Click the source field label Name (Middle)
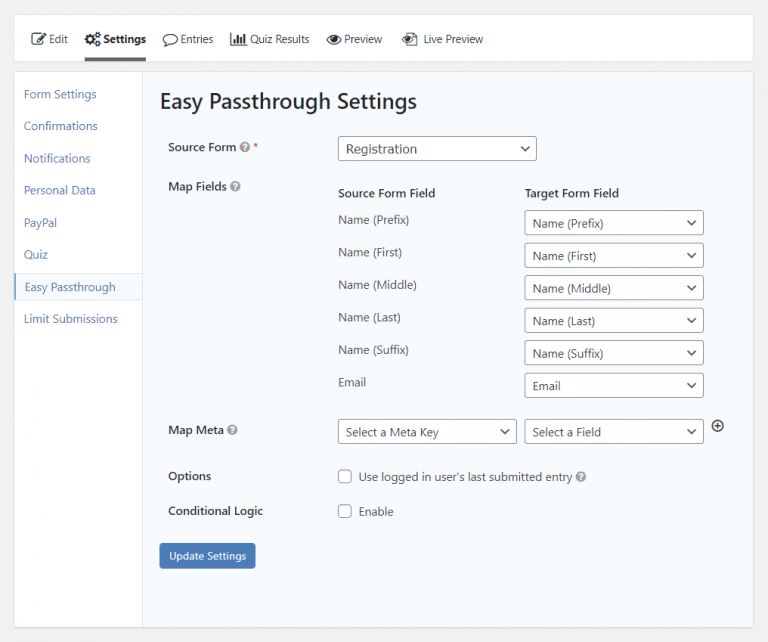768x642 pixels. [377, 285]
